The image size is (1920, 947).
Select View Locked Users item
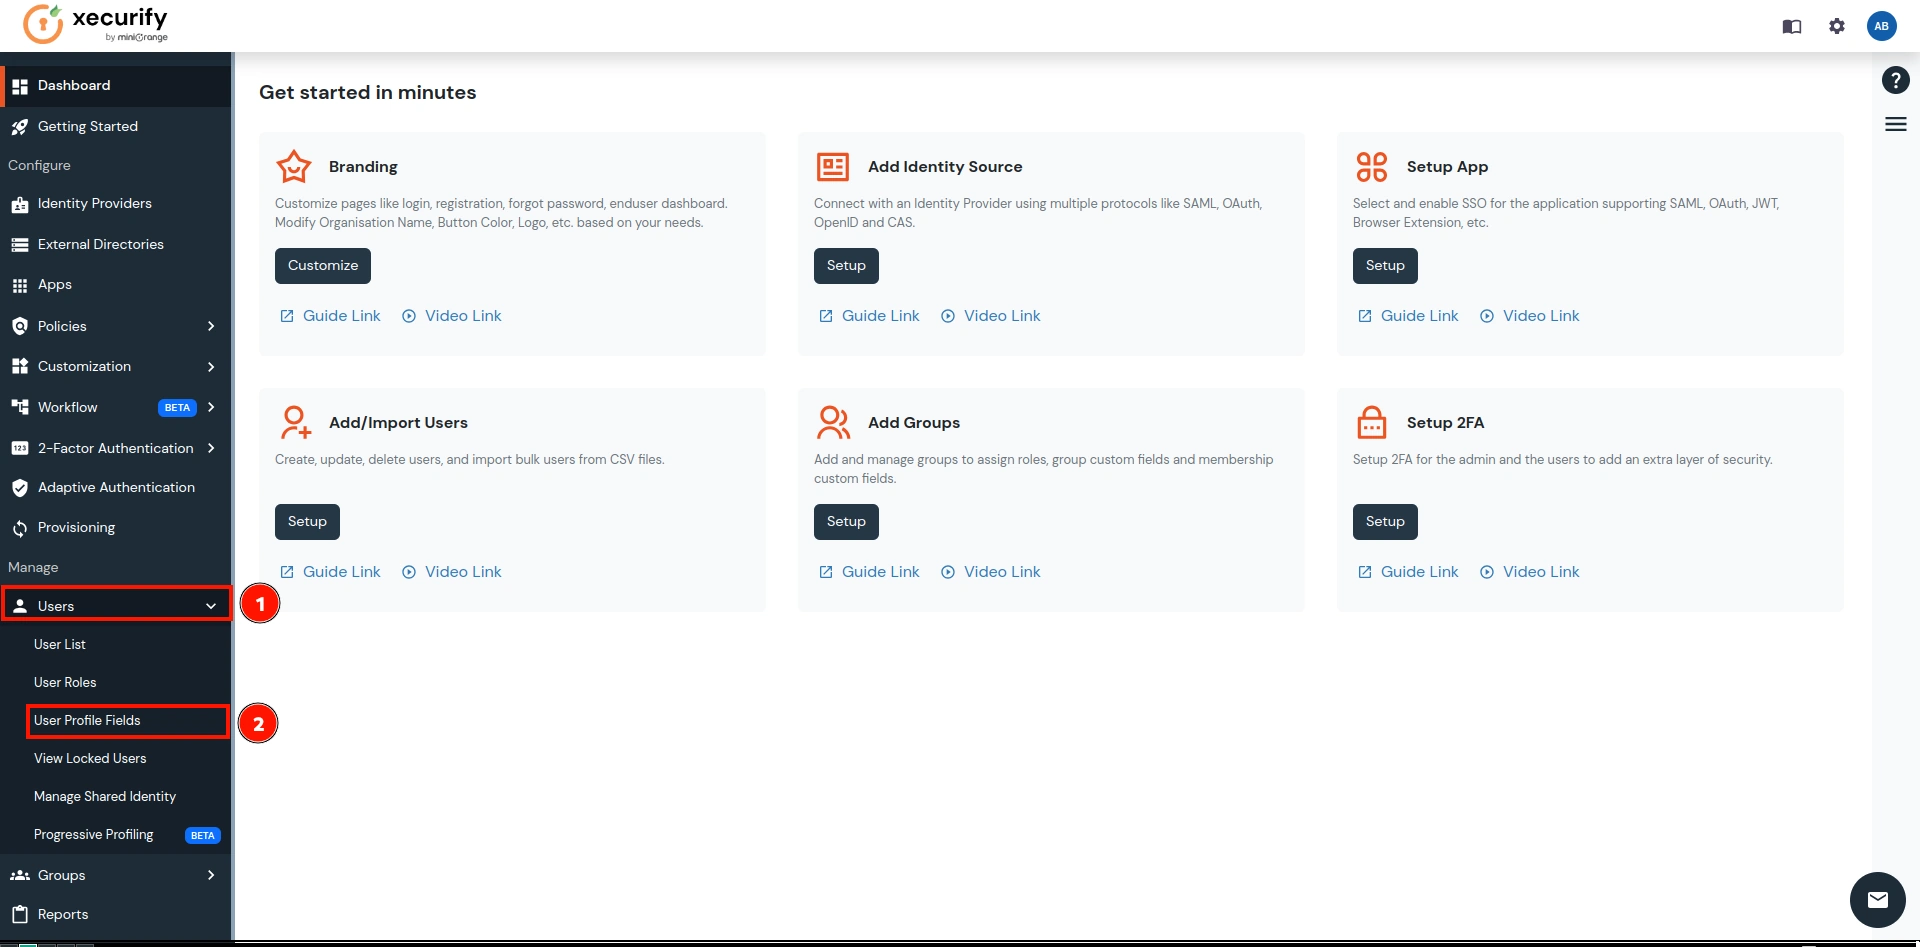point(90,758)
